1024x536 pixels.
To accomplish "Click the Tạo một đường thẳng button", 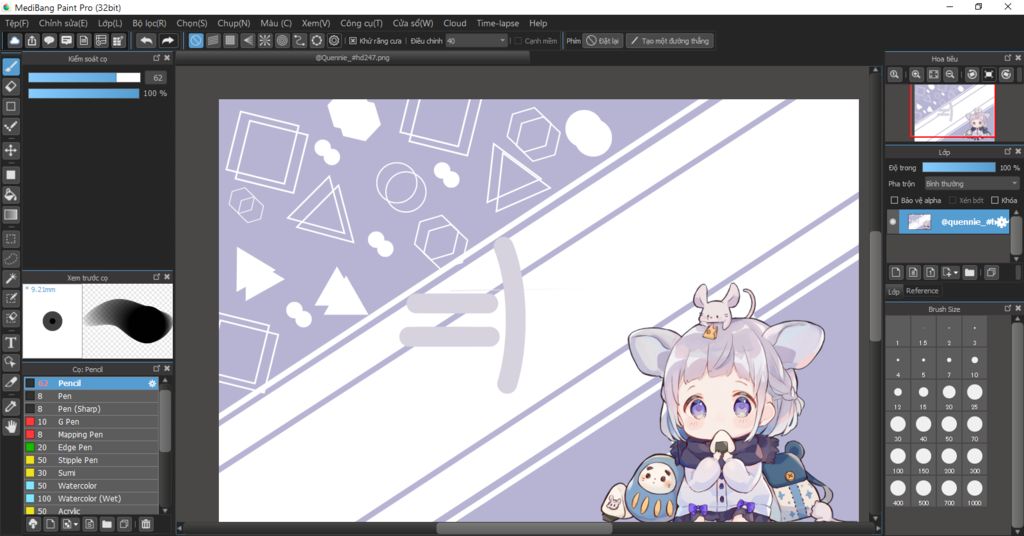I will coord(669,40).
